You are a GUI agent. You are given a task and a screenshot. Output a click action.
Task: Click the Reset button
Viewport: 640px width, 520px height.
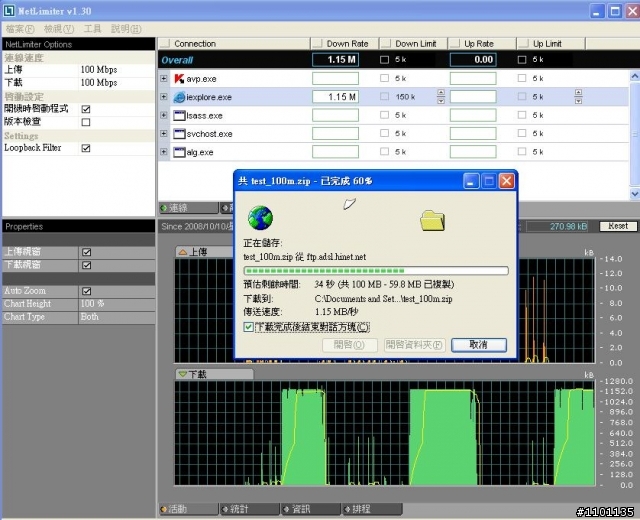click(618, 226)
